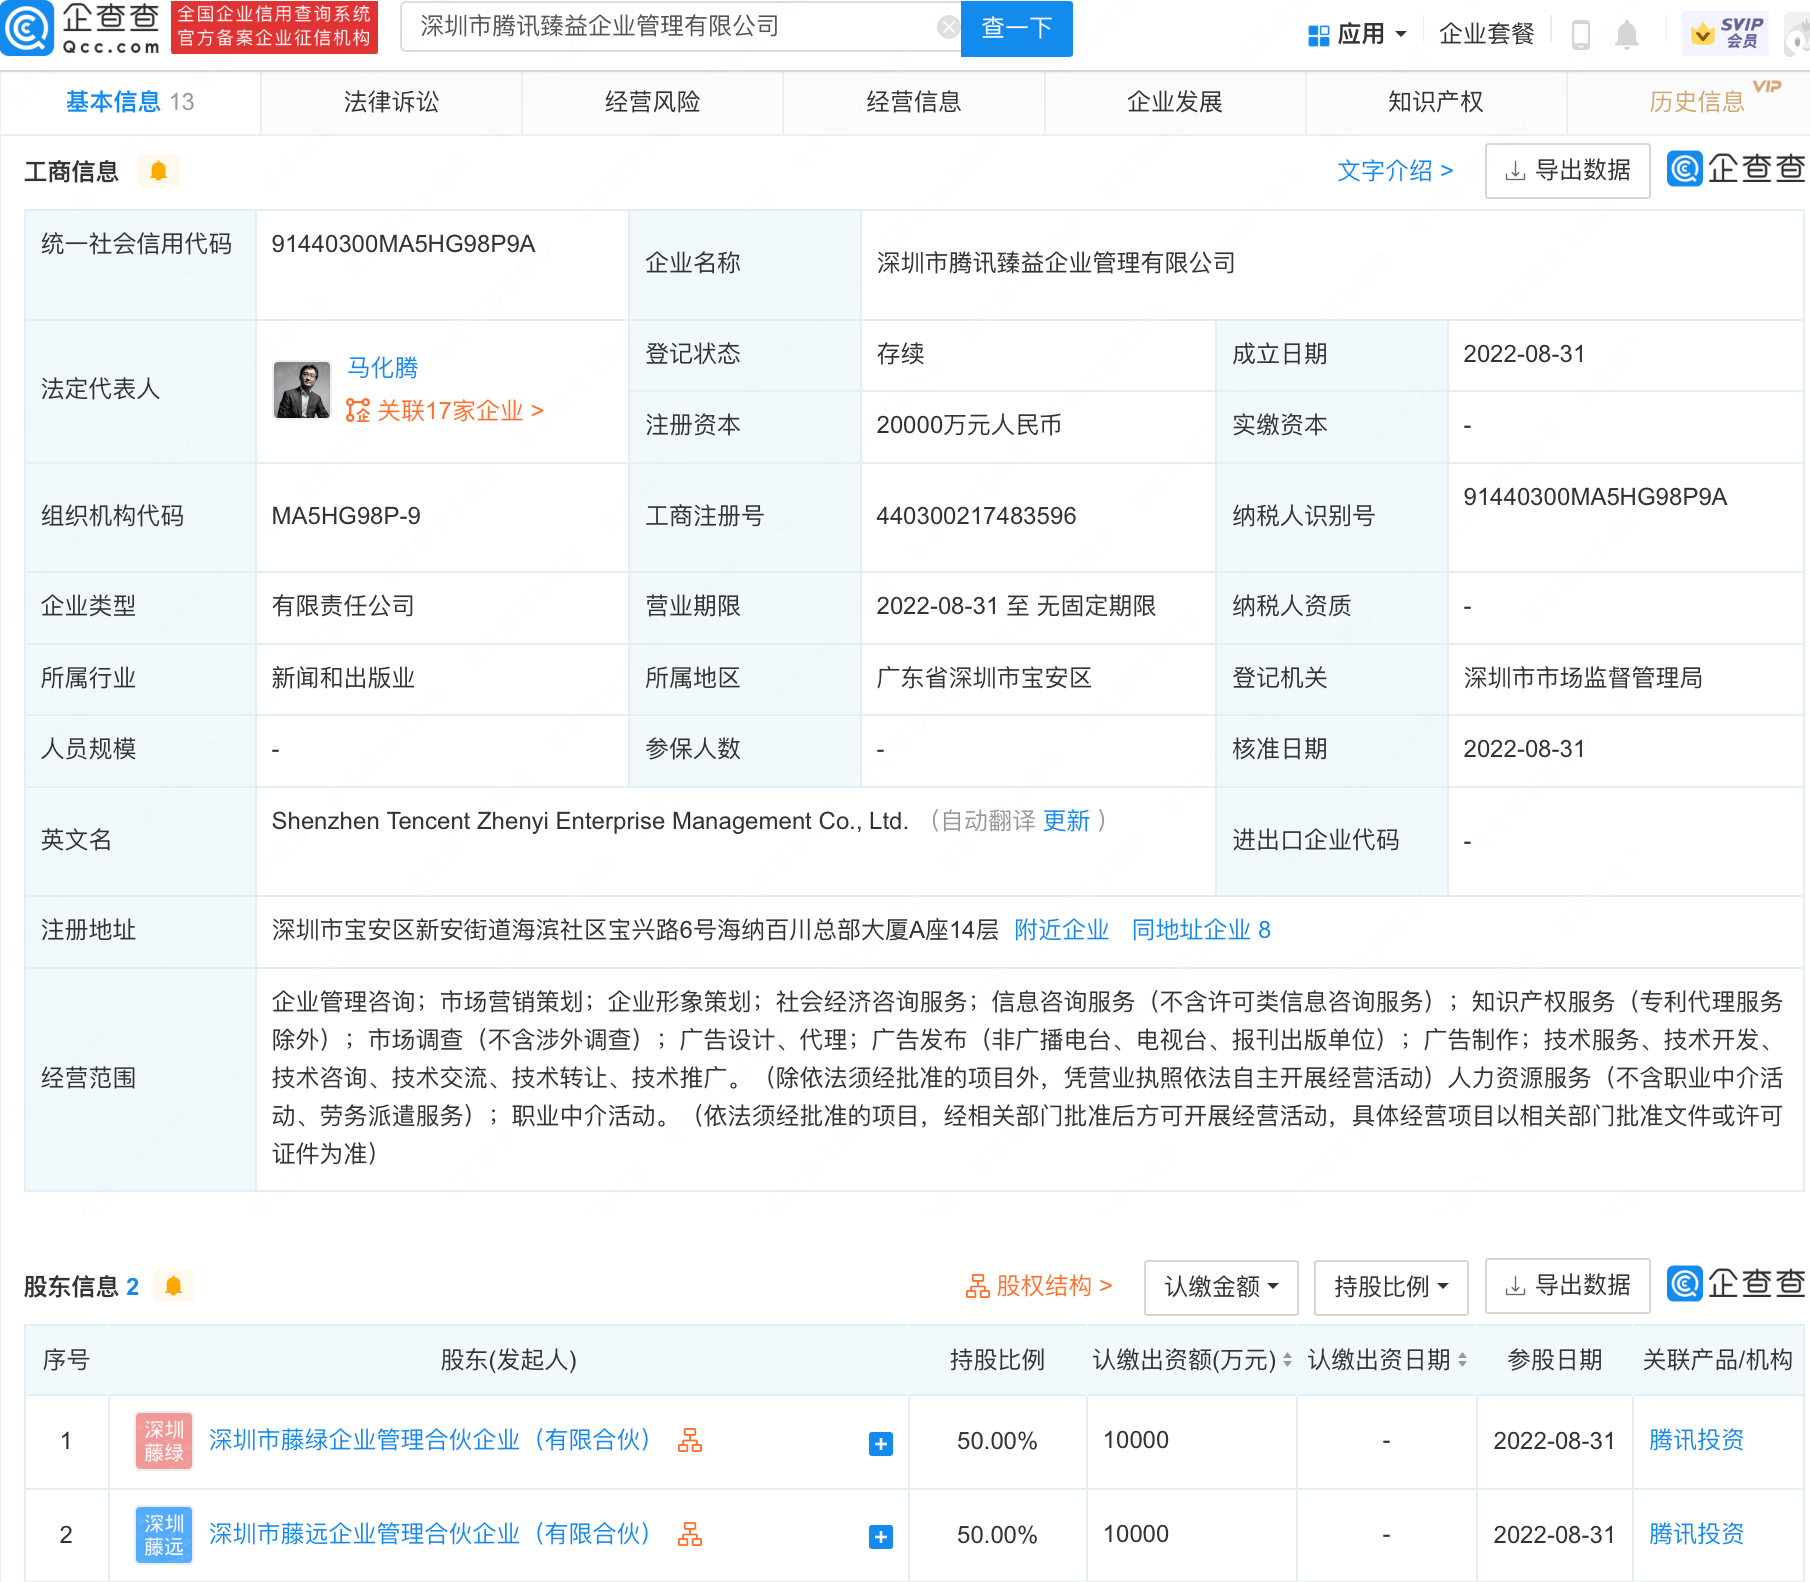Switch to the 法律诉讼 tab
1810x1582 pixels.
pos(390,101)
